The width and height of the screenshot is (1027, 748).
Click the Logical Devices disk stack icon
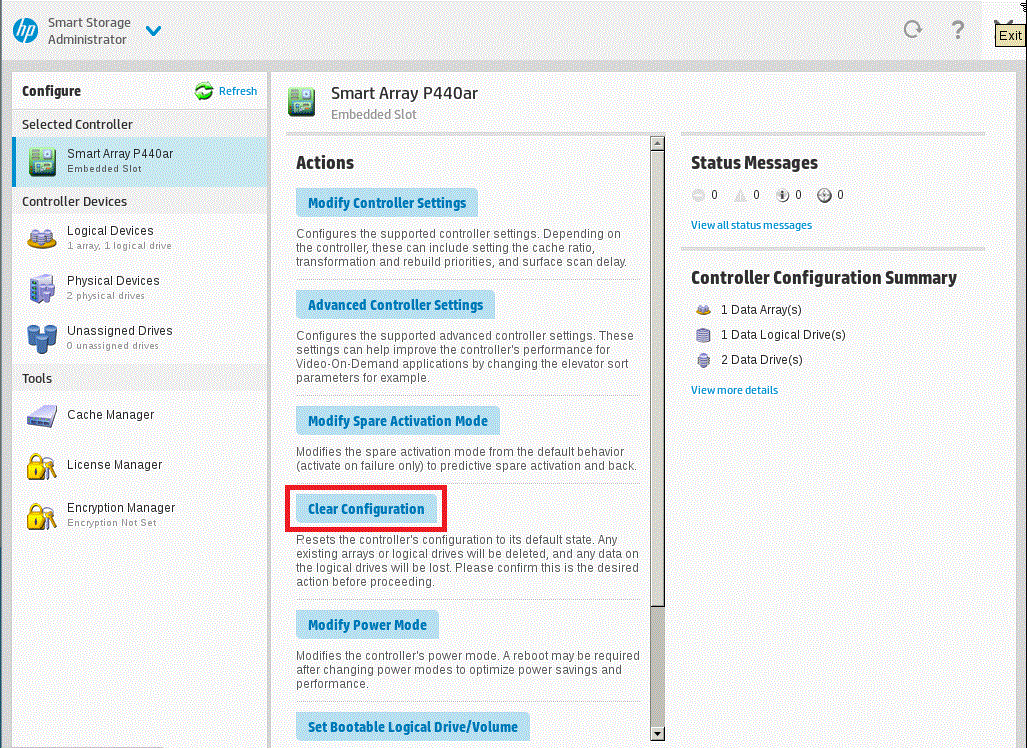pyautogui.click(x=41, y=238)
